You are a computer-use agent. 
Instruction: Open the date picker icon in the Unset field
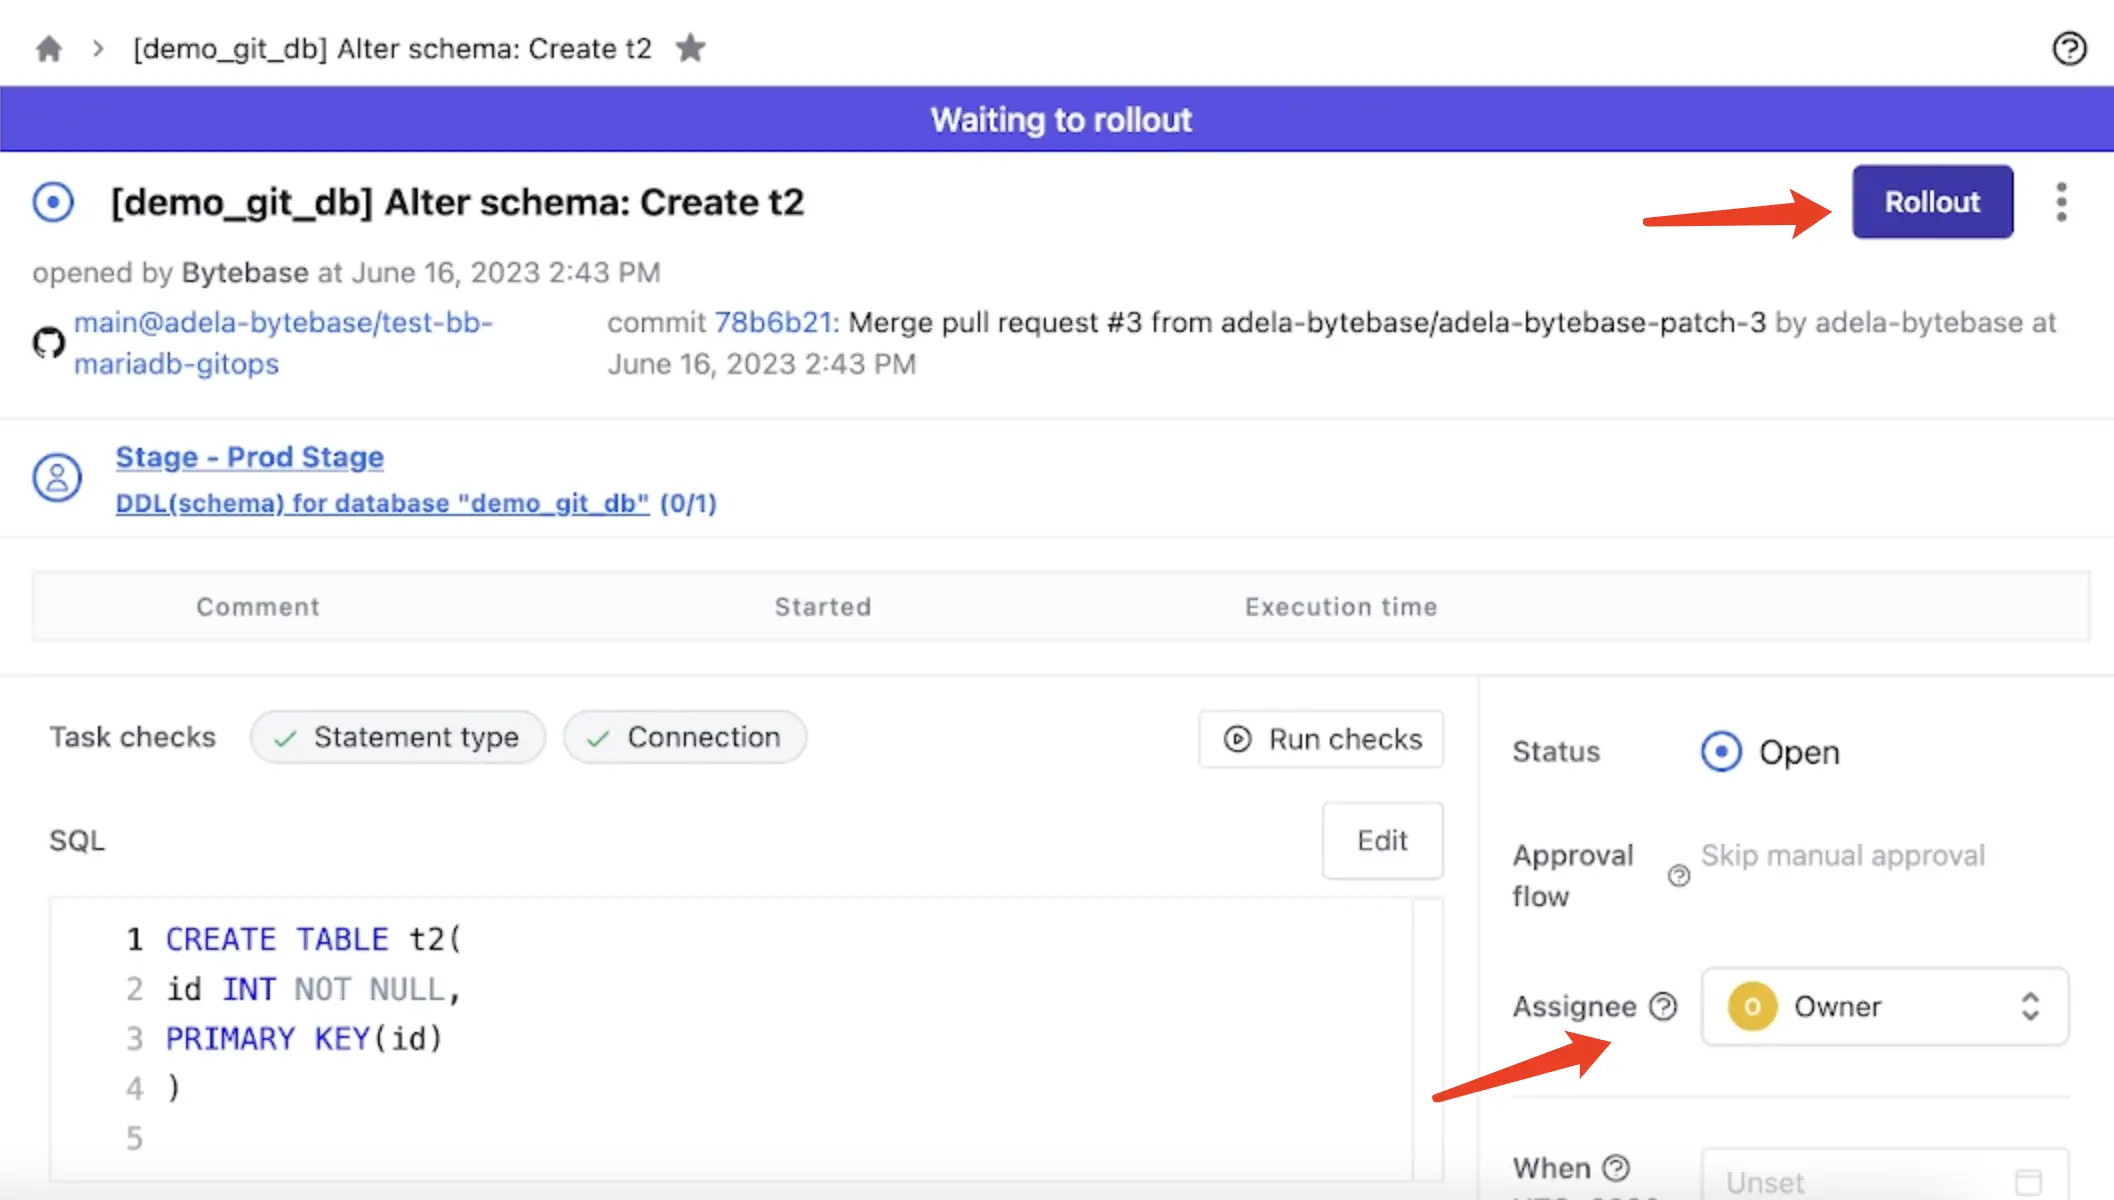[x=2029, y=1180]
